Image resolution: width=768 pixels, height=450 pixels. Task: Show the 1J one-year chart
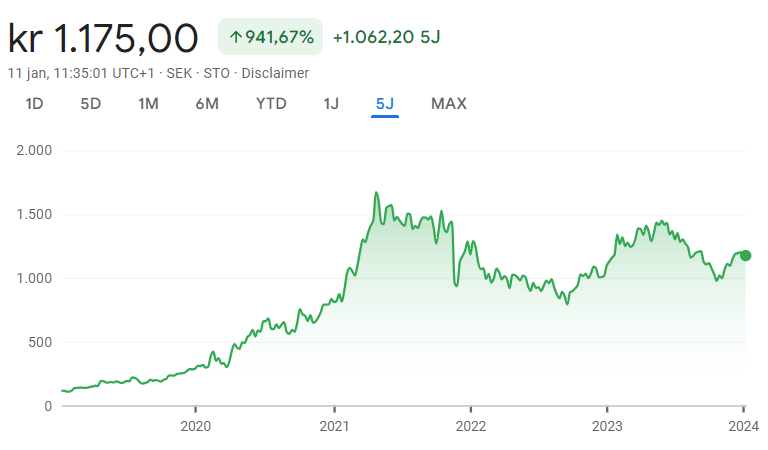[331, 104]
